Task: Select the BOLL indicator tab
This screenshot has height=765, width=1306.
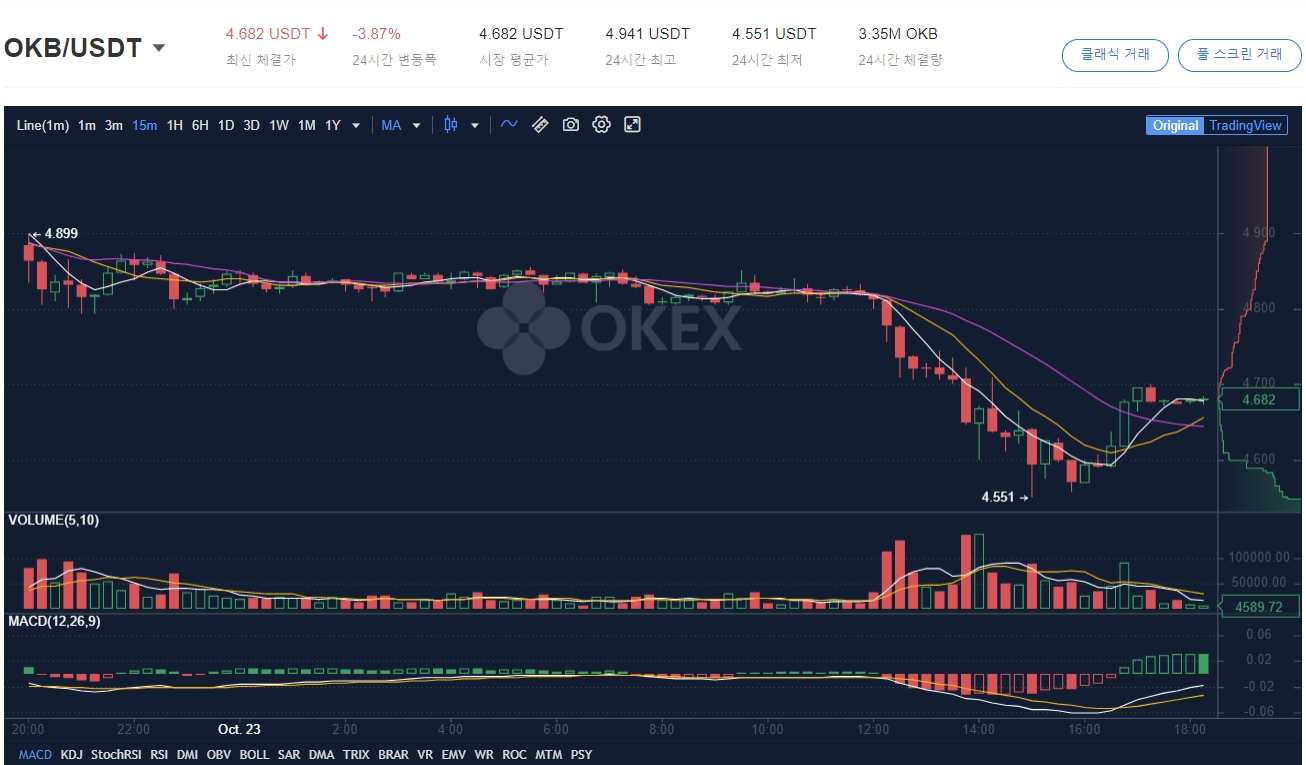Action: coord(254,755)
